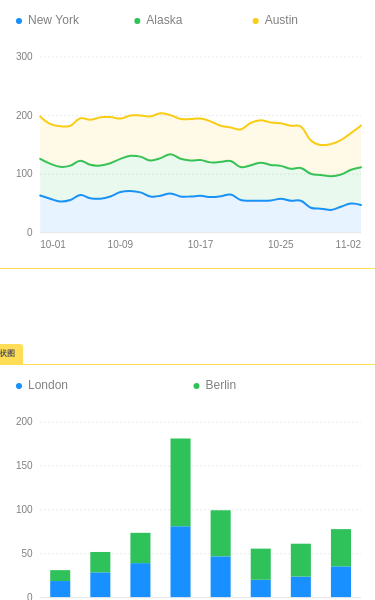Viewport: 375px width, 600px height.
Task: Click the tallest green Berlin bar segment
Action: 181,483
